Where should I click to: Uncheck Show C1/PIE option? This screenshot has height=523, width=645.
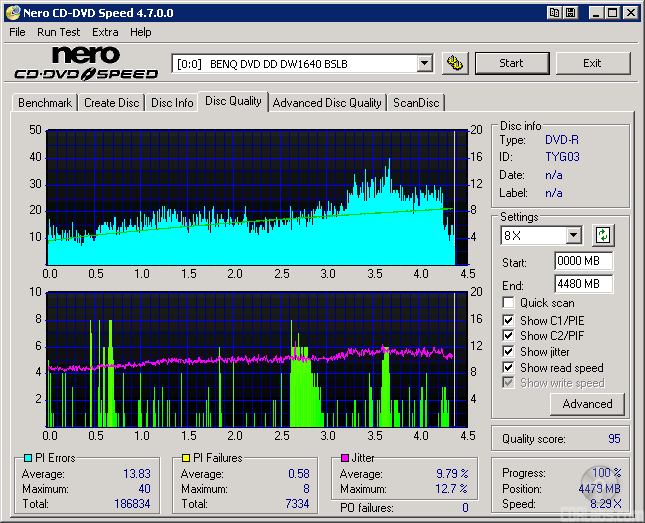(x=509, y=320)
